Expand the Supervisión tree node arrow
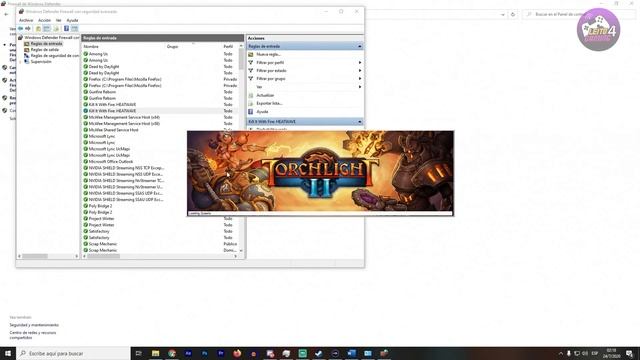Viewport: 640px width, 360px height. [x=20, y=62]
